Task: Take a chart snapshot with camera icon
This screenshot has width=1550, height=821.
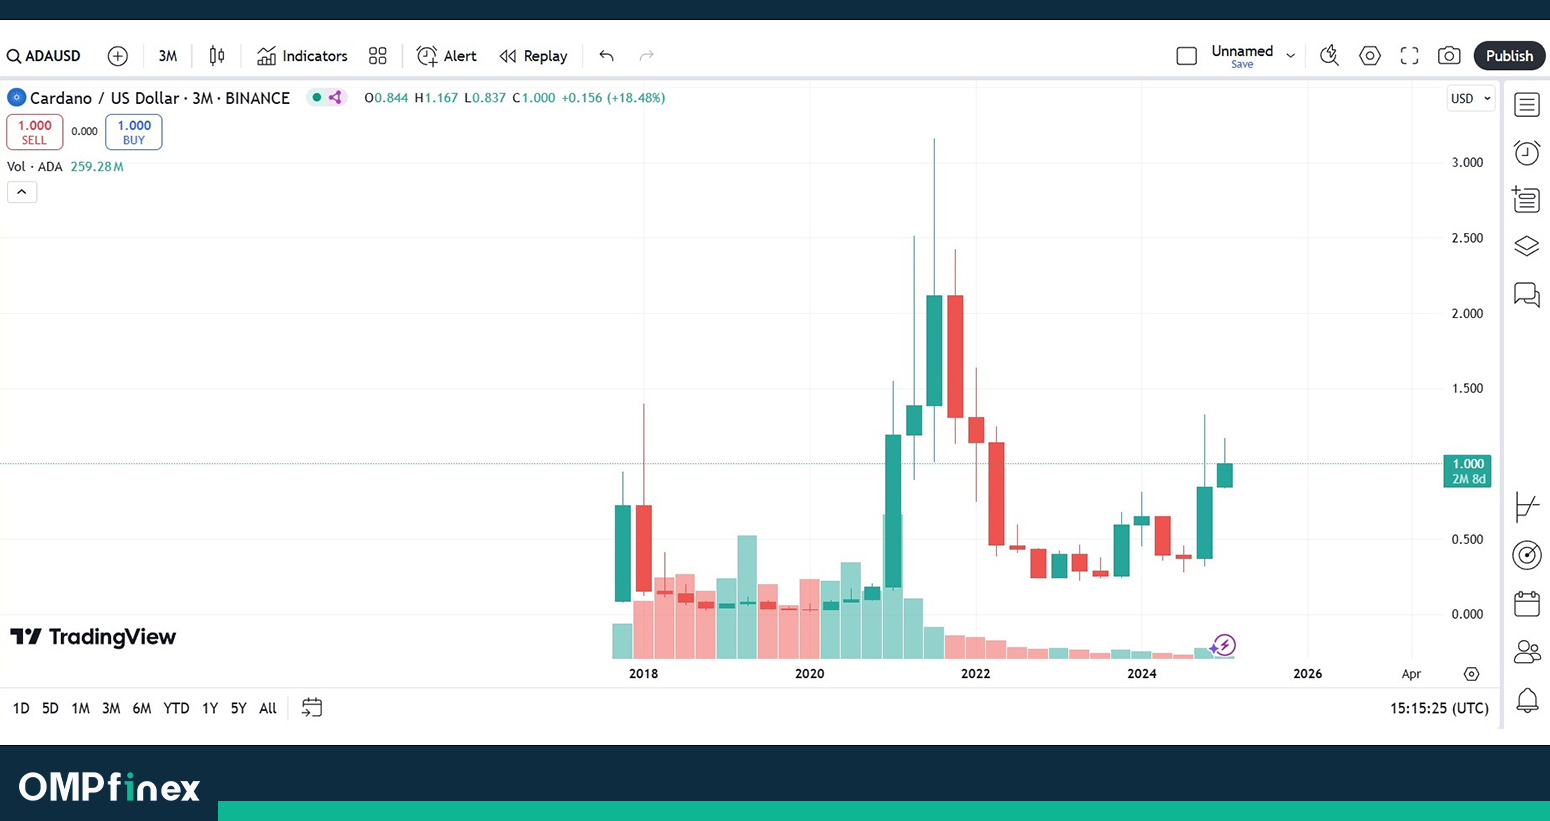Action: coord(1449,56)
